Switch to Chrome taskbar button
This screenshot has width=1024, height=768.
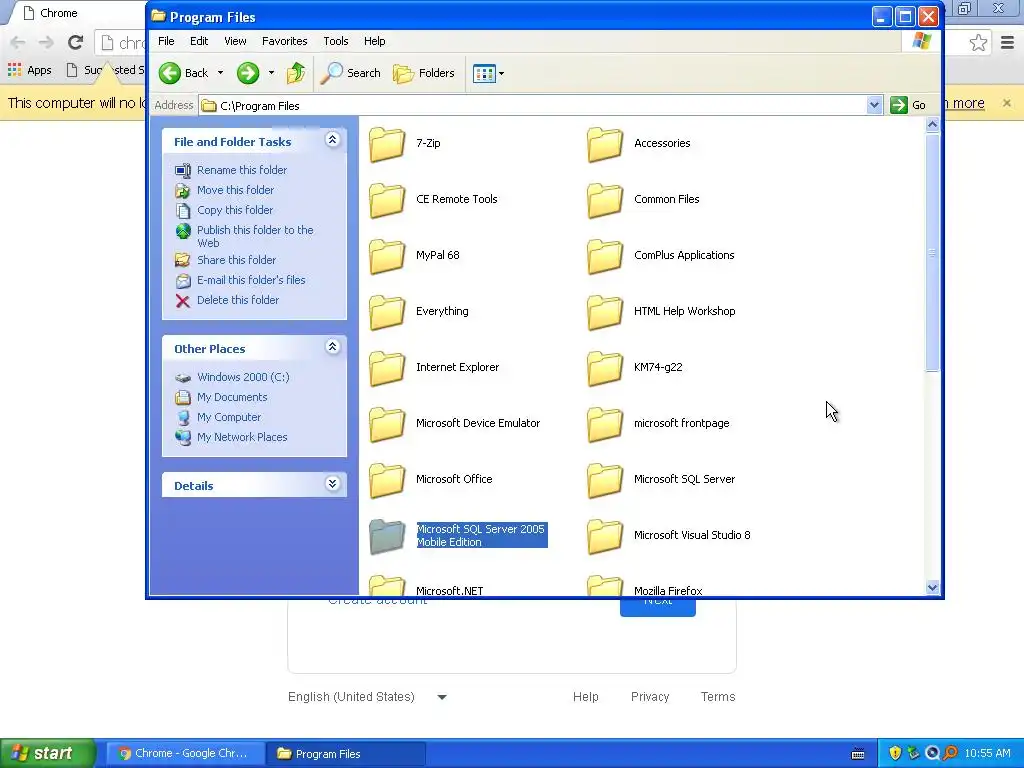pos(184,754)
